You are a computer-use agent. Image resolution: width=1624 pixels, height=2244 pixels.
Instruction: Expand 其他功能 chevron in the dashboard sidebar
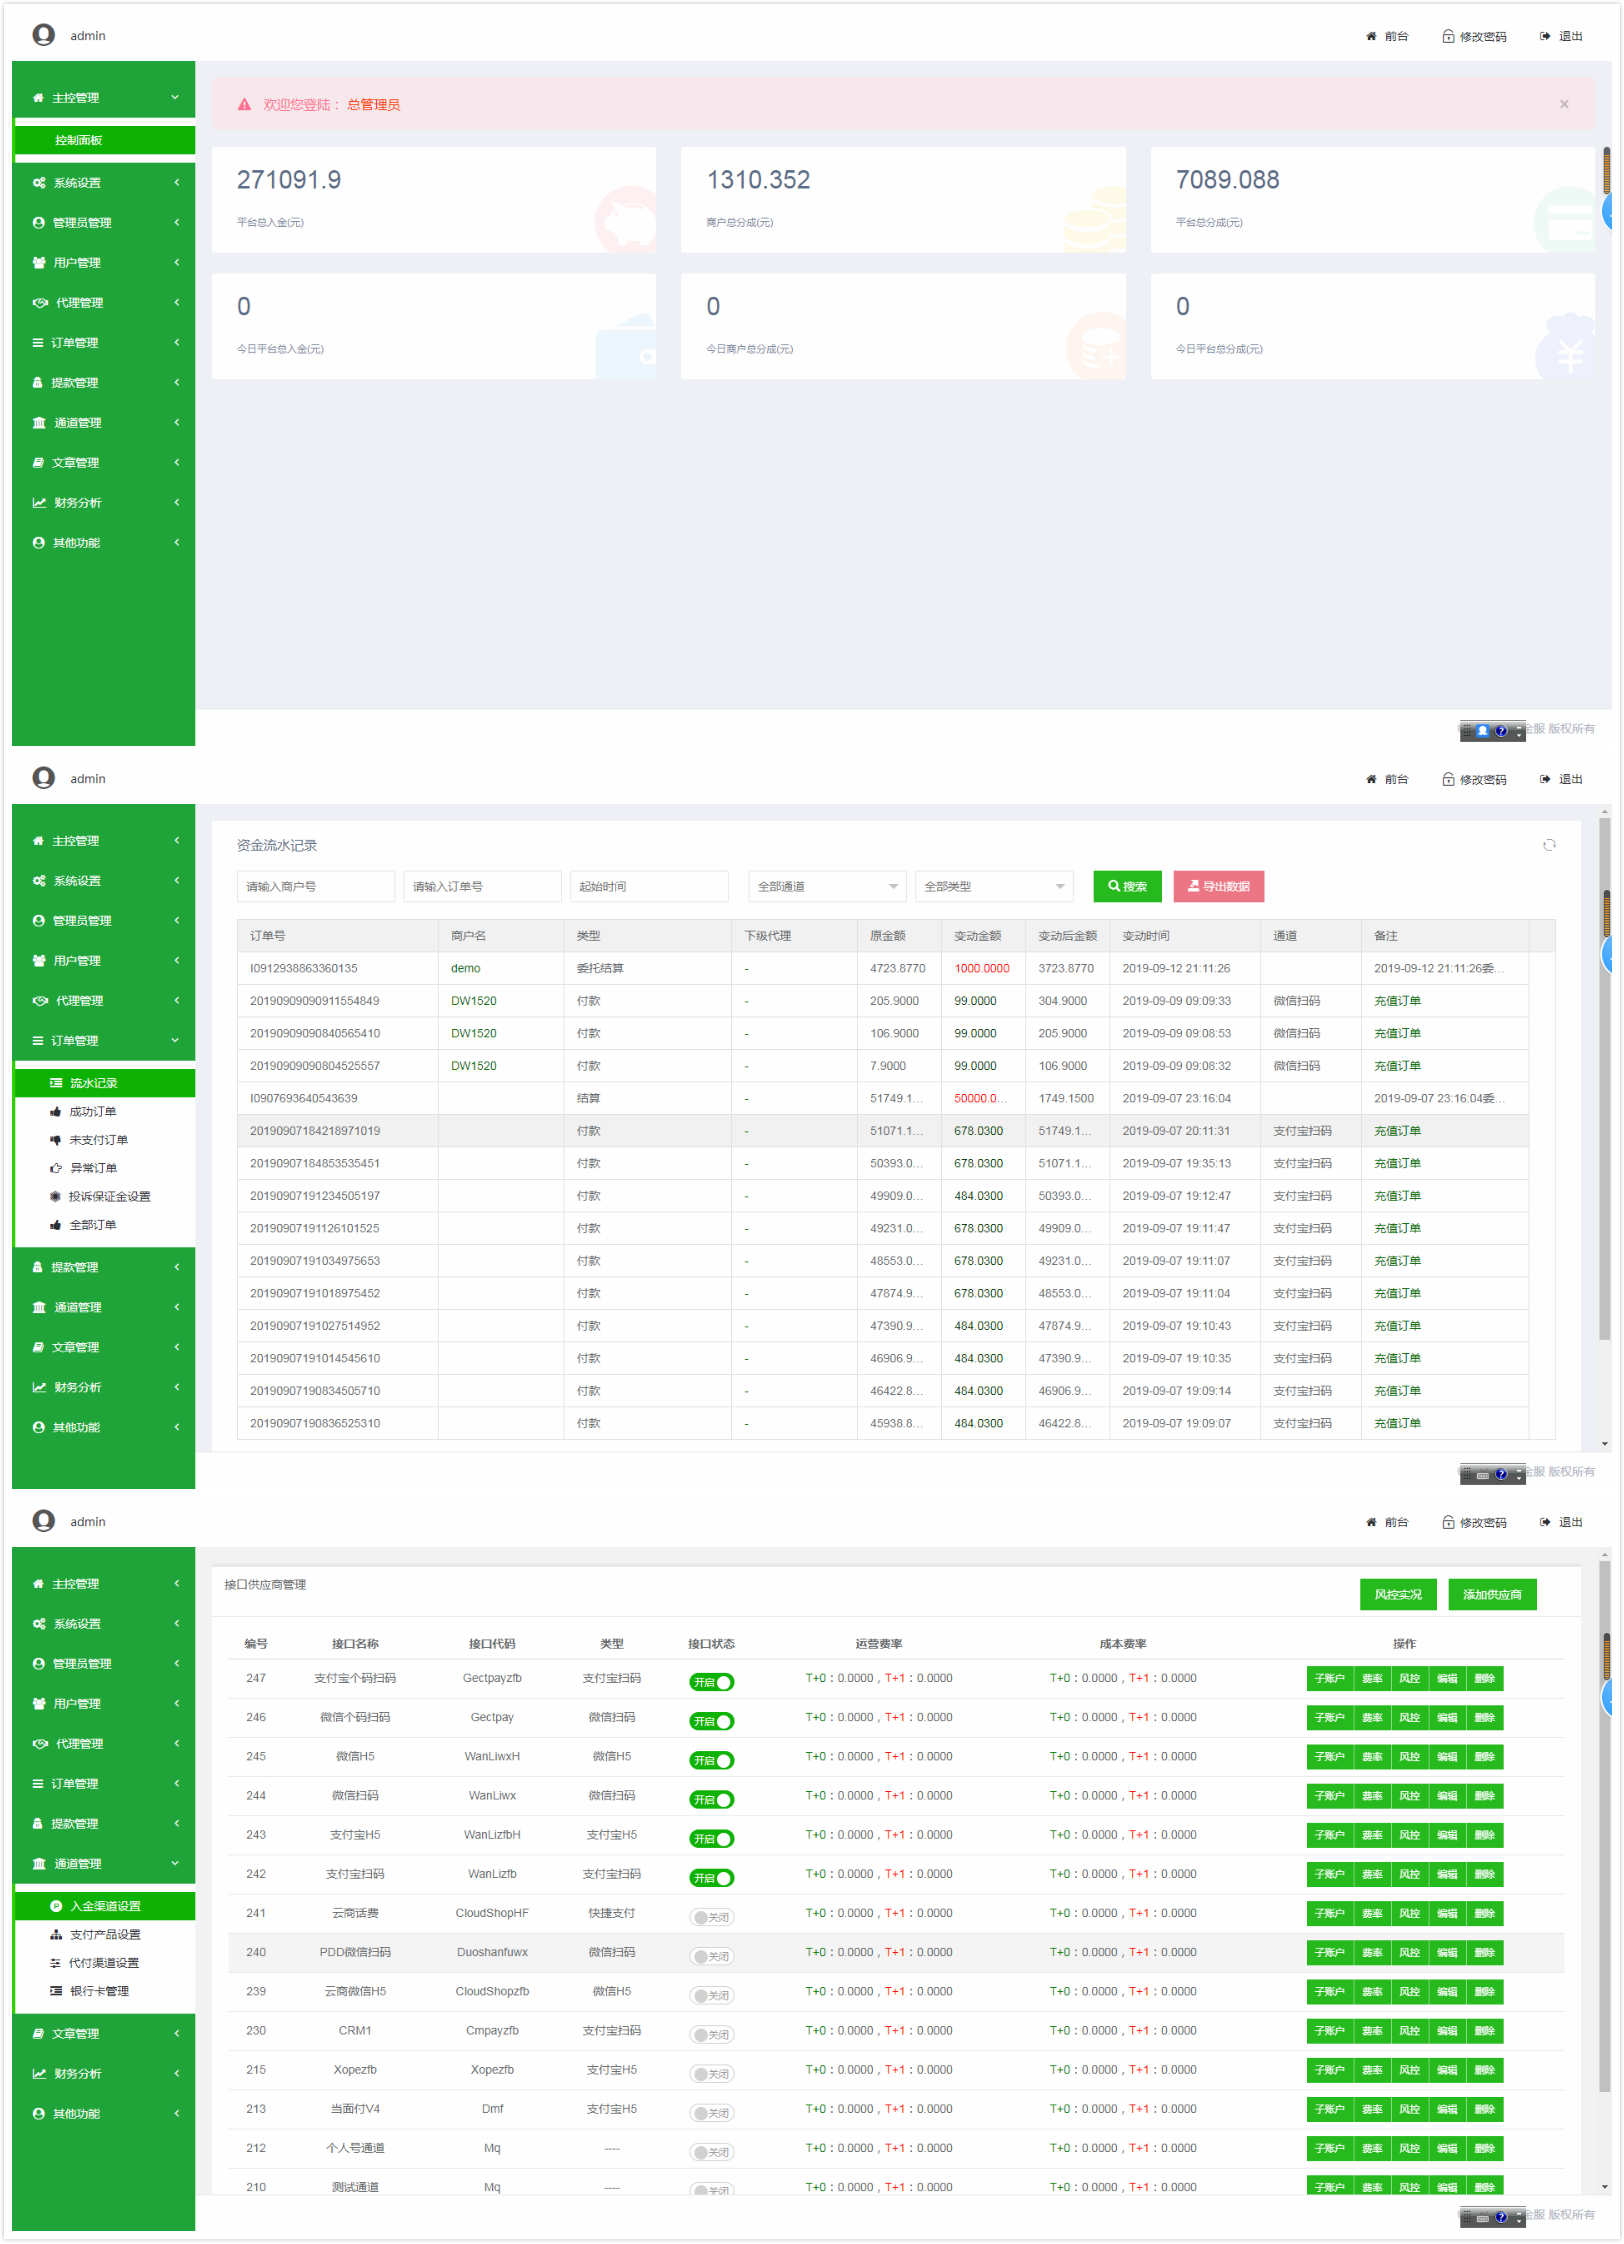(177, 542)
